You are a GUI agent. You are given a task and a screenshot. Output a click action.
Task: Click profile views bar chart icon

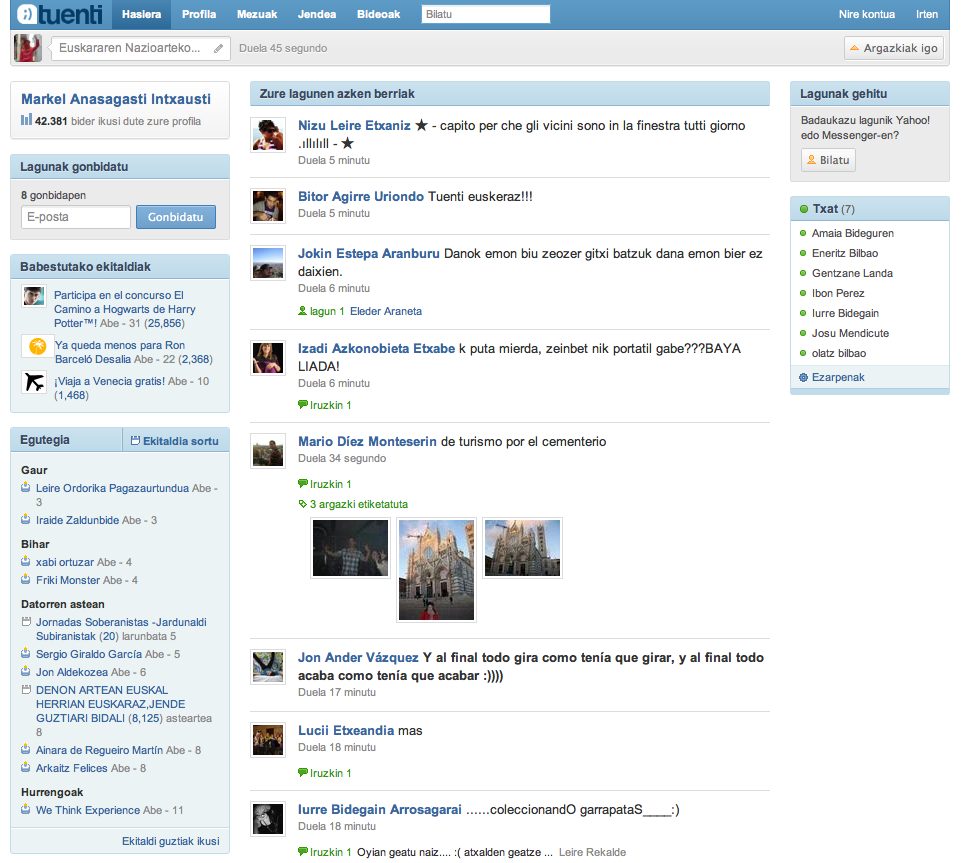[26, 120]
